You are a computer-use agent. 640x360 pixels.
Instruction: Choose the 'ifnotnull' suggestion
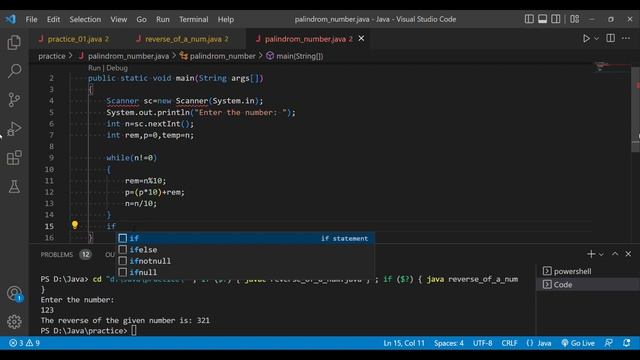click(x=245, y=261)
